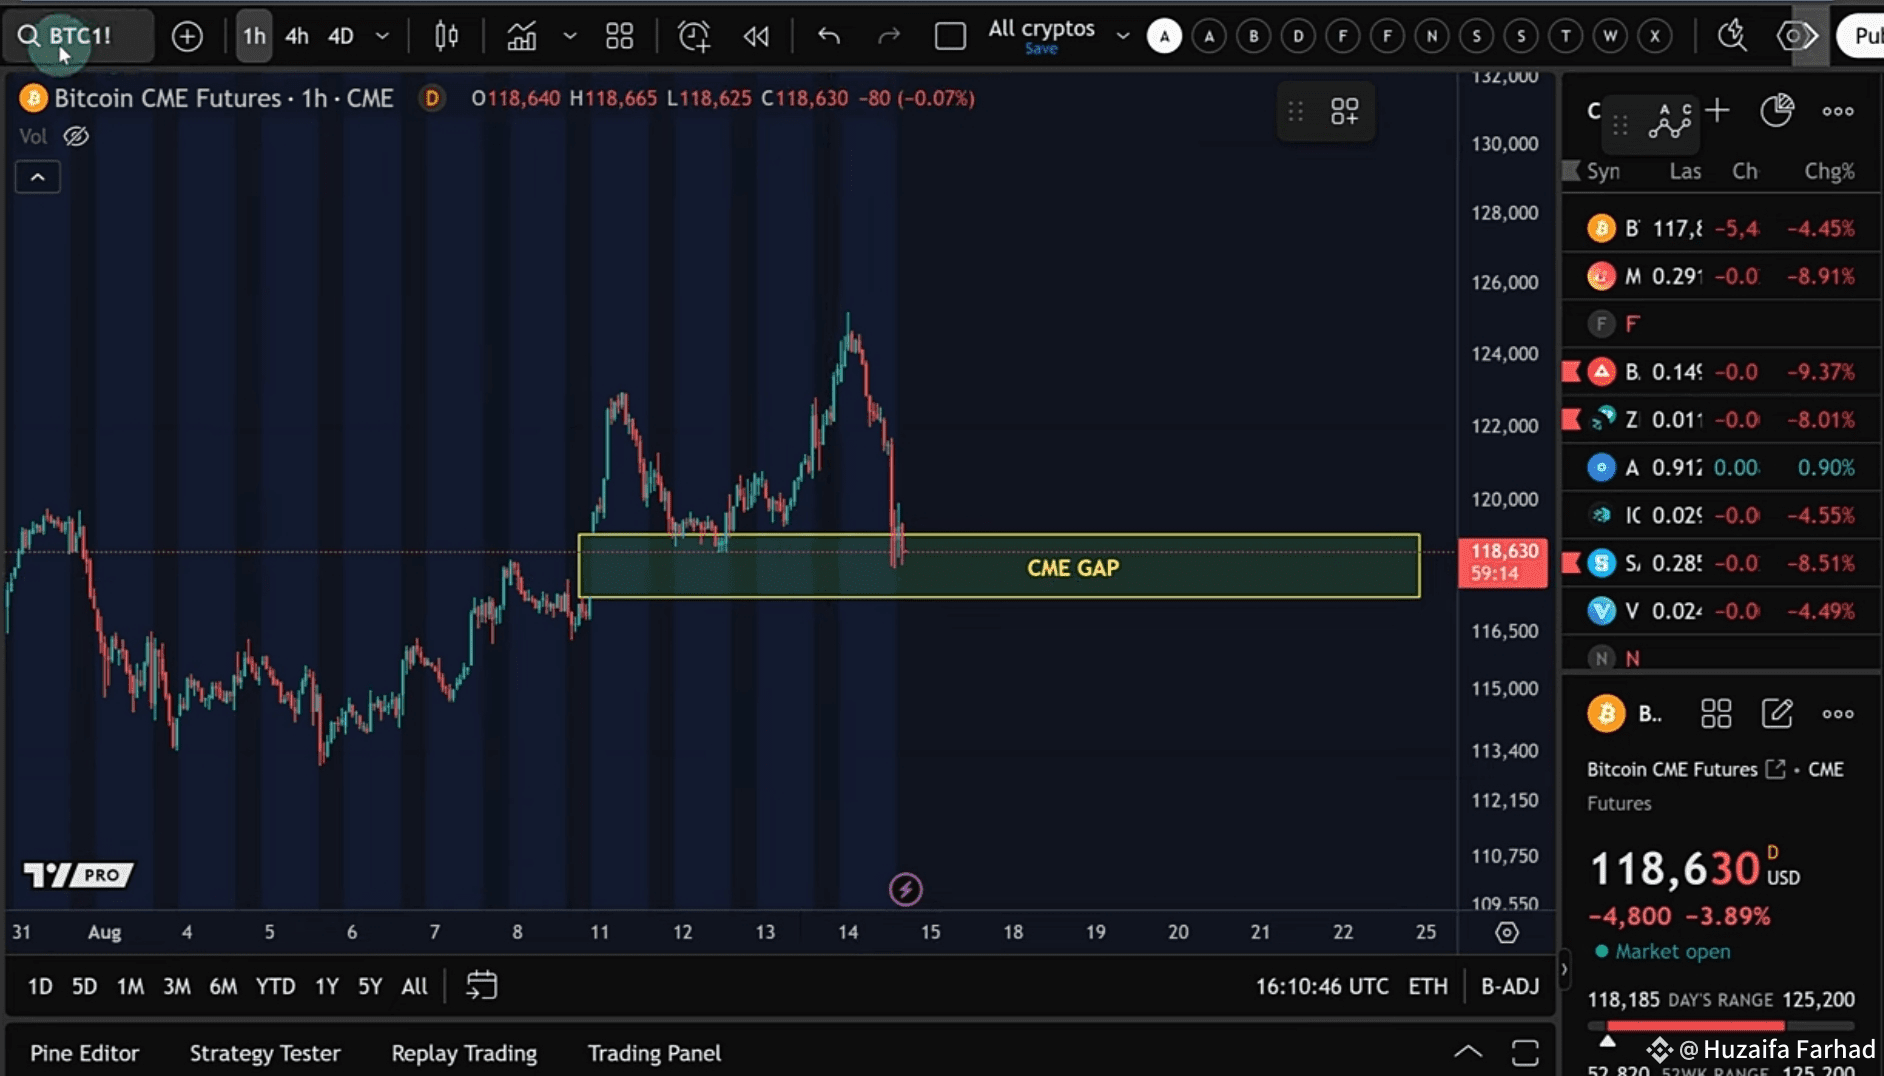Image resolution: width=1884 pixels, height=1076 pixels.
Task: Switch to the N layout circle
Action: point(1432,36)
